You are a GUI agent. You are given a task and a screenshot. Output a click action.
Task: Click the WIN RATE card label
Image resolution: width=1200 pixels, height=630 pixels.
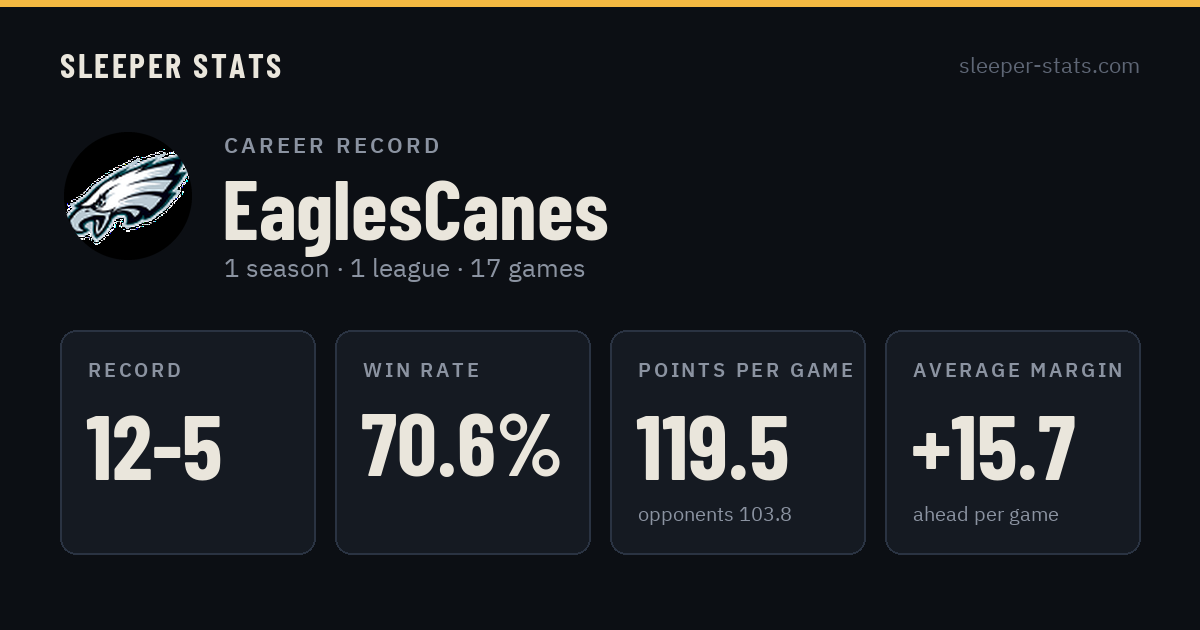pyautogui.click(x=422, y=371)
